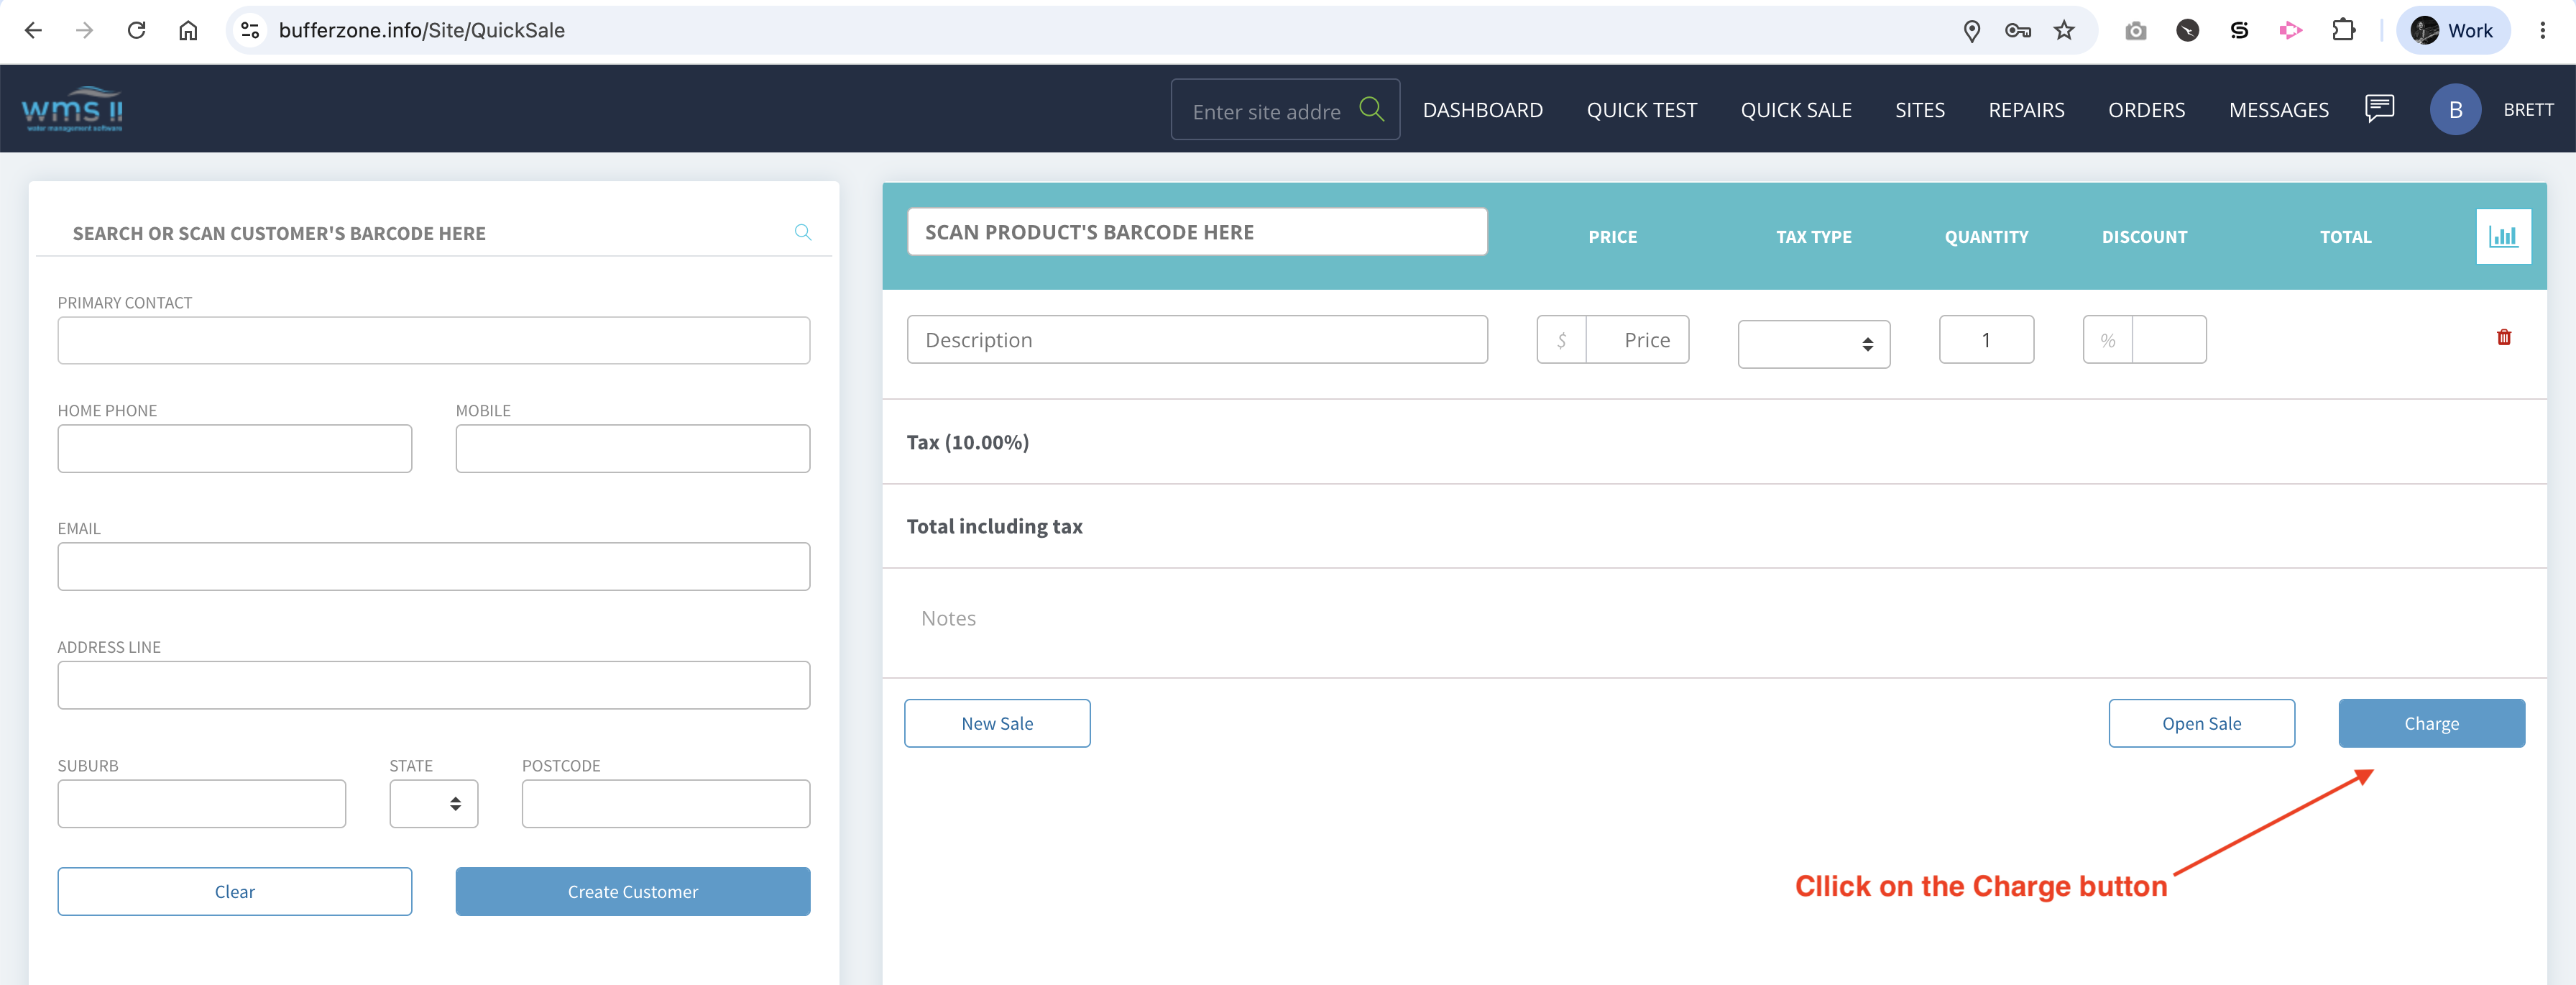Open the State dropdown
The height and width of the screenshot is (985, 2576).
point(433,803)
